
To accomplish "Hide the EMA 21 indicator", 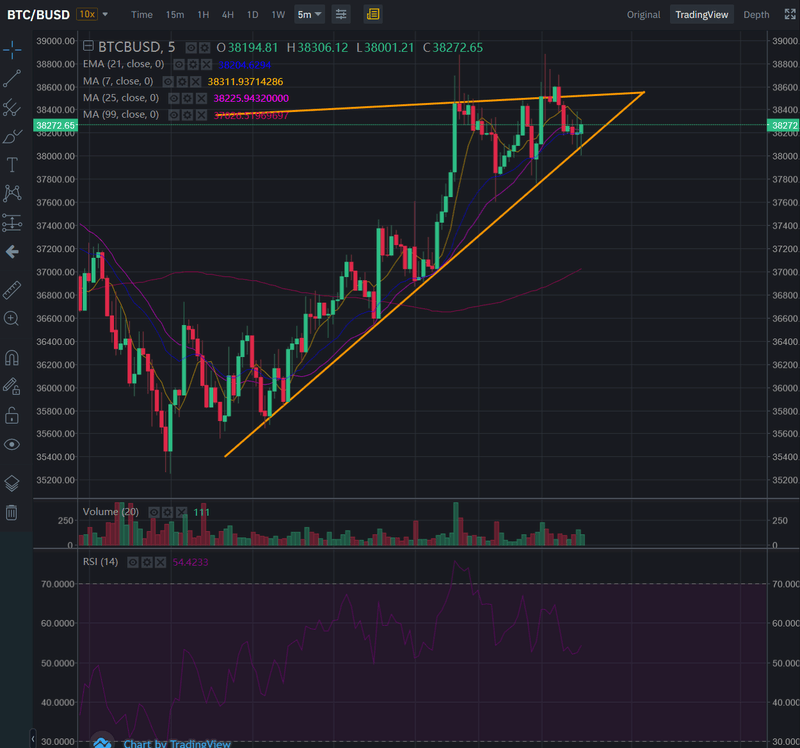I will 179,64.
